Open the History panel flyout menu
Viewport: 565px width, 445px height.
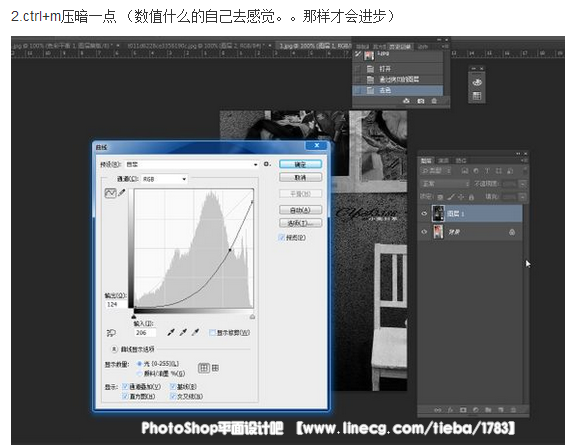click(446, 46)
